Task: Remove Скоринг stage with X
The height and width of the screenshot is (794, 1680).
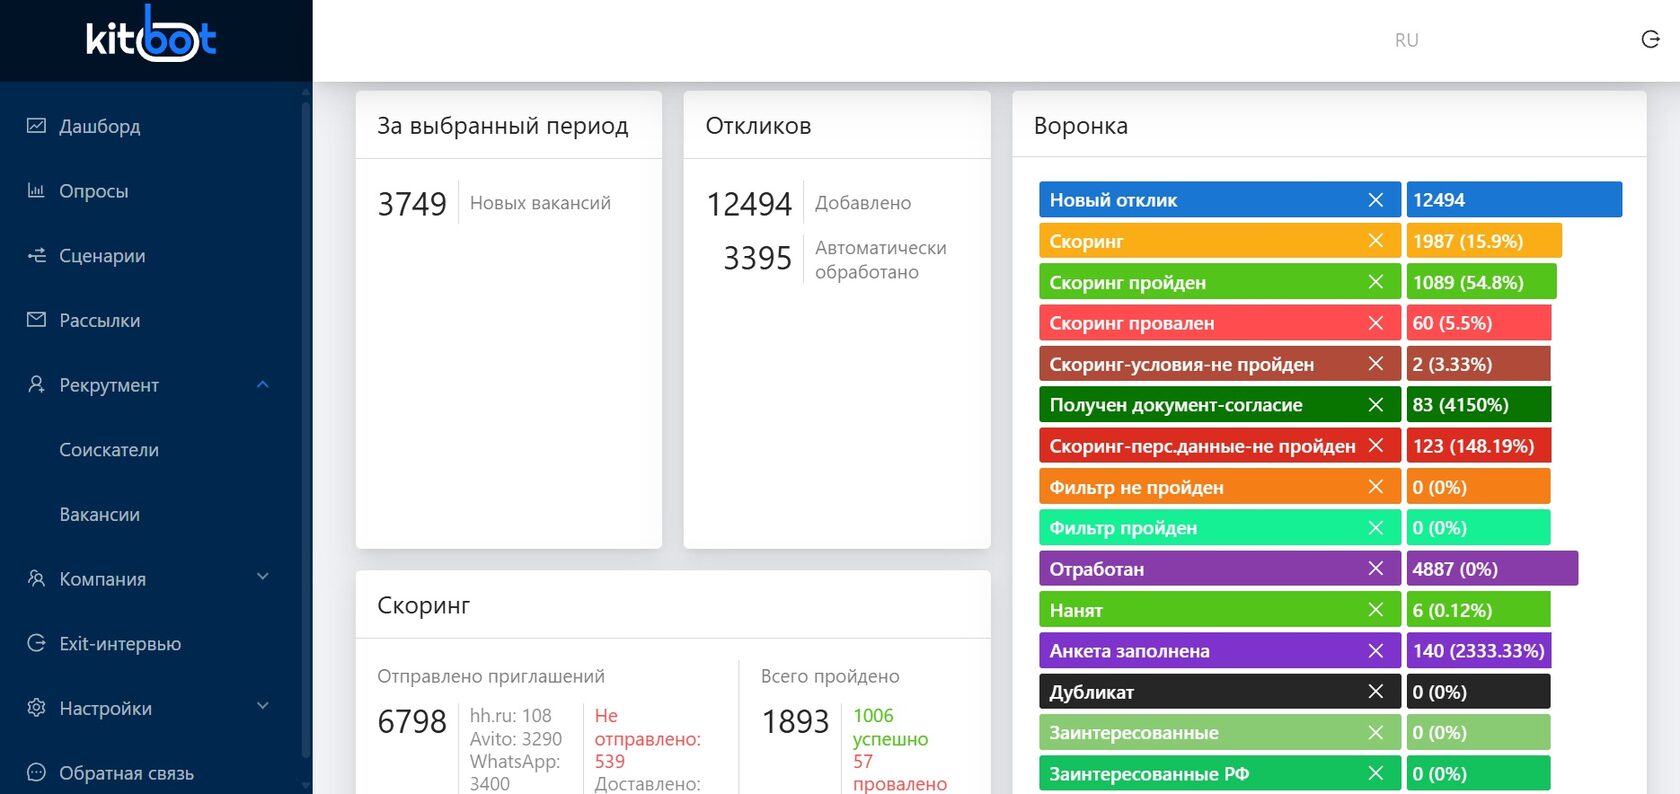Action: pos(1376,241)
